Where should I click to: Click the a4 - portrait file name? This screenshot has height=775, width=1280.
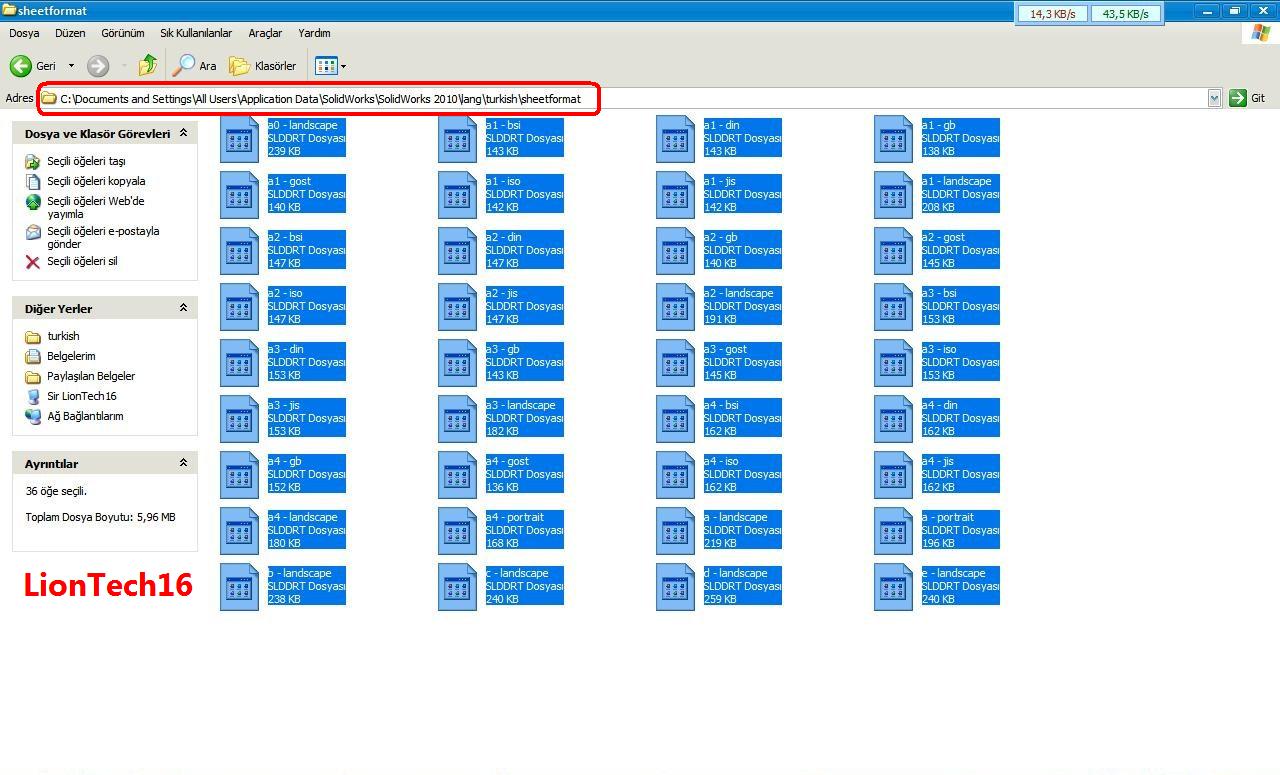coord(514,517)
